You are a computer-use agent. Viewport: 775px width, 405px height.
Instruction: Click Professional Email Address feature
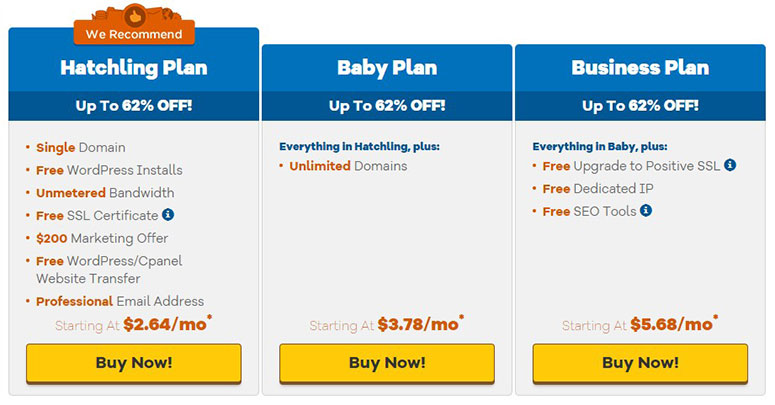click(x=120, y=301)
